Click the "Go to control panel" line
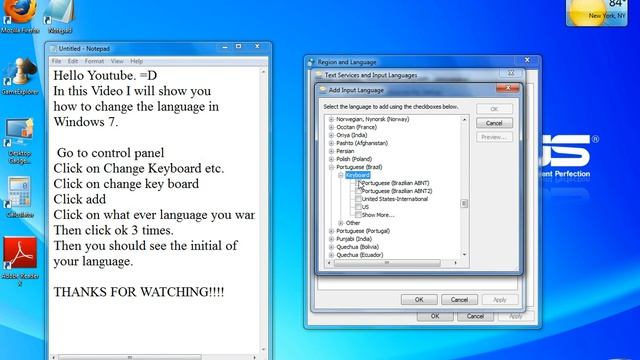The height and width of the screenshot is (360, 640). pyautogui.click(x=110, y=153)
